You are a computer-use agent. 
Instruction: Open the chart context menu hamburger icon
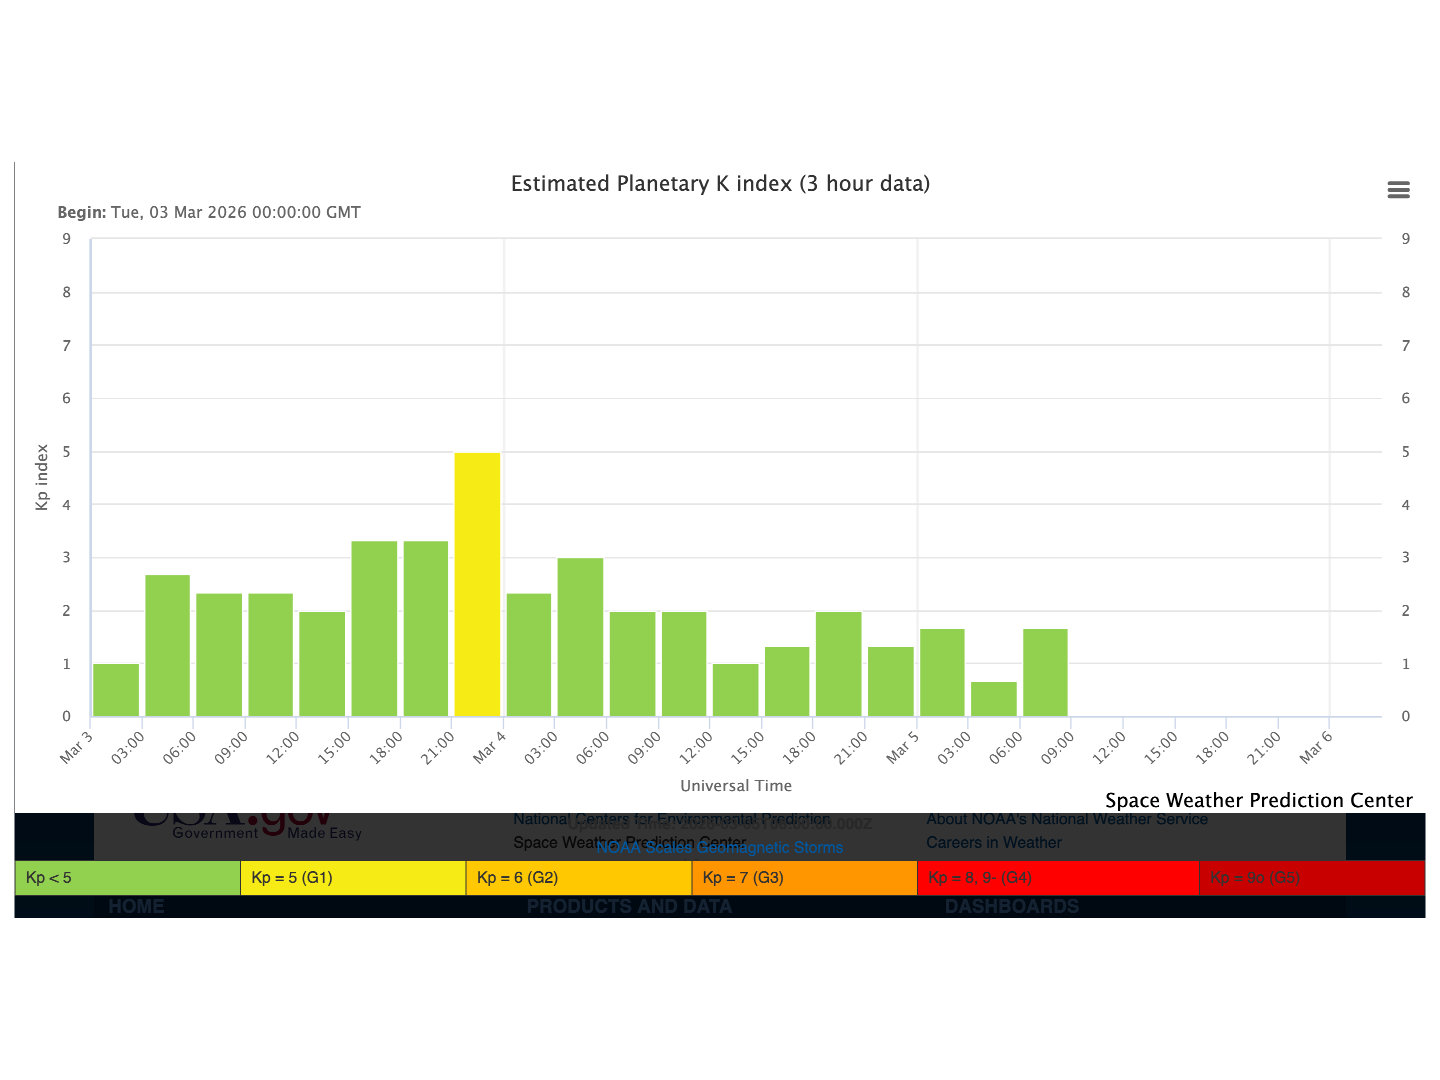tap(1398, 190)
